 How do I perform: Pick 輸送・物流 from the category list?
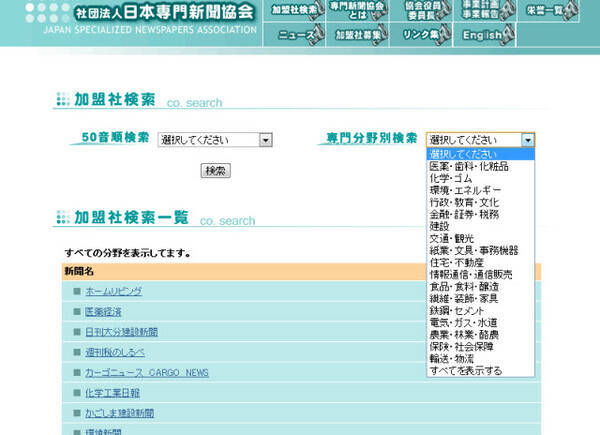[451, 358]
